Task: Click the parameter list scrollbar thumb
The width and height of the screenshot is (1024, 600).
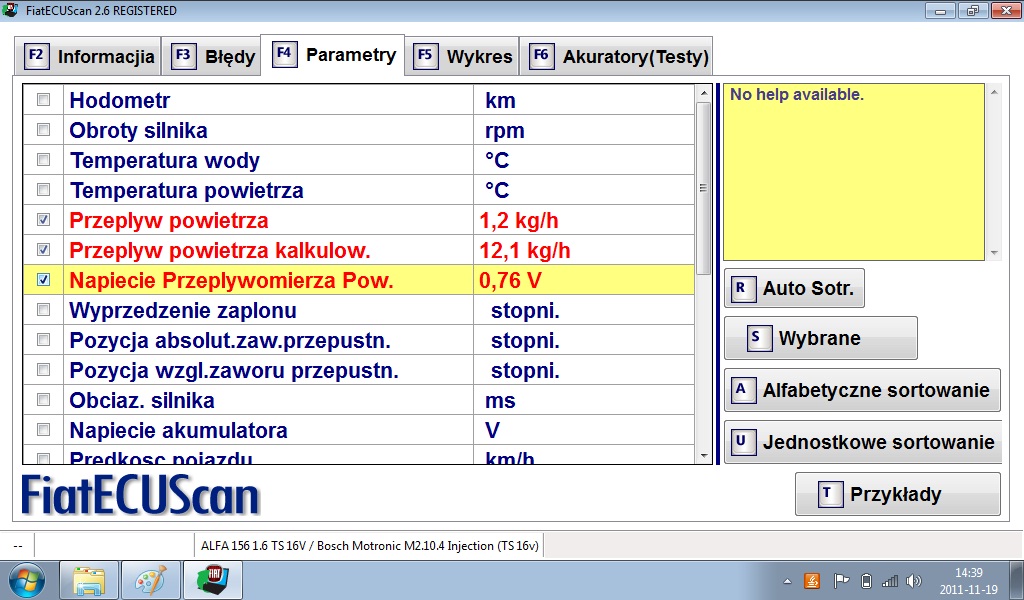Action: [703, 189]
